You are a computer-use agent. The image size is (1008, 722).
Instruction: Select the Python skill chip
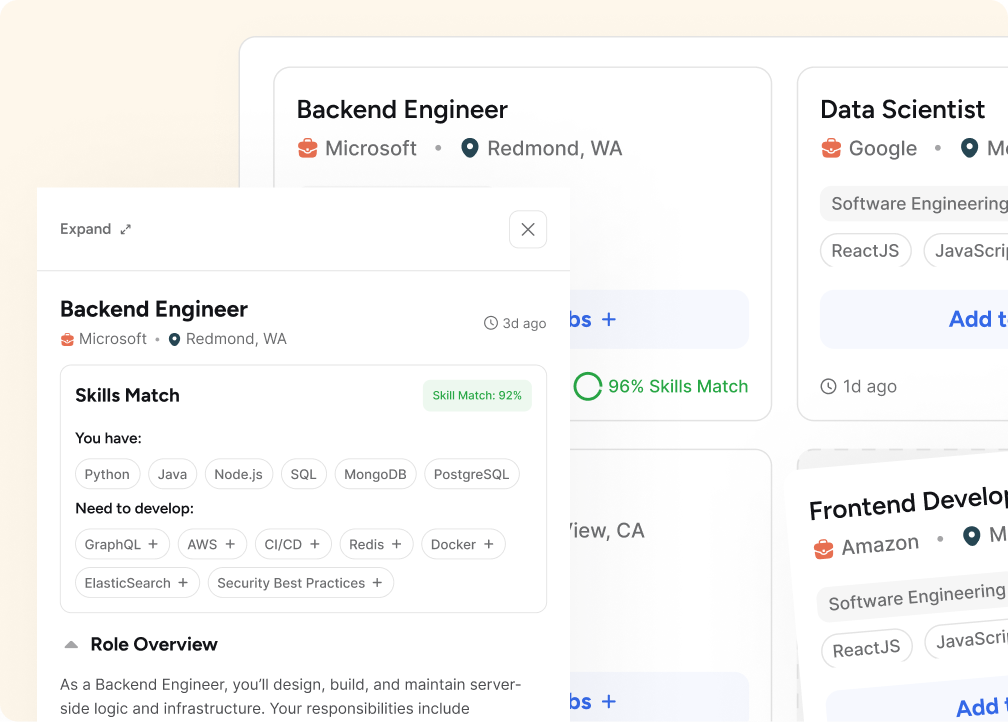click(107, 474)
